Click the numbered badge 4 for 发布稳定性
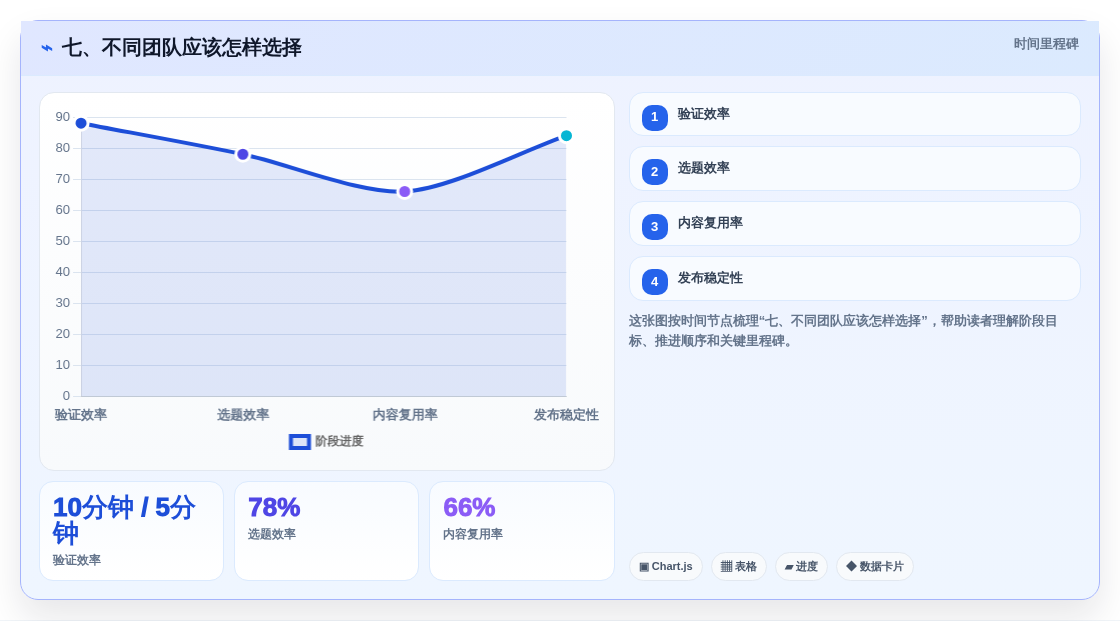Viewport: 1120px width, 621px height. click(x=654, y=282)
